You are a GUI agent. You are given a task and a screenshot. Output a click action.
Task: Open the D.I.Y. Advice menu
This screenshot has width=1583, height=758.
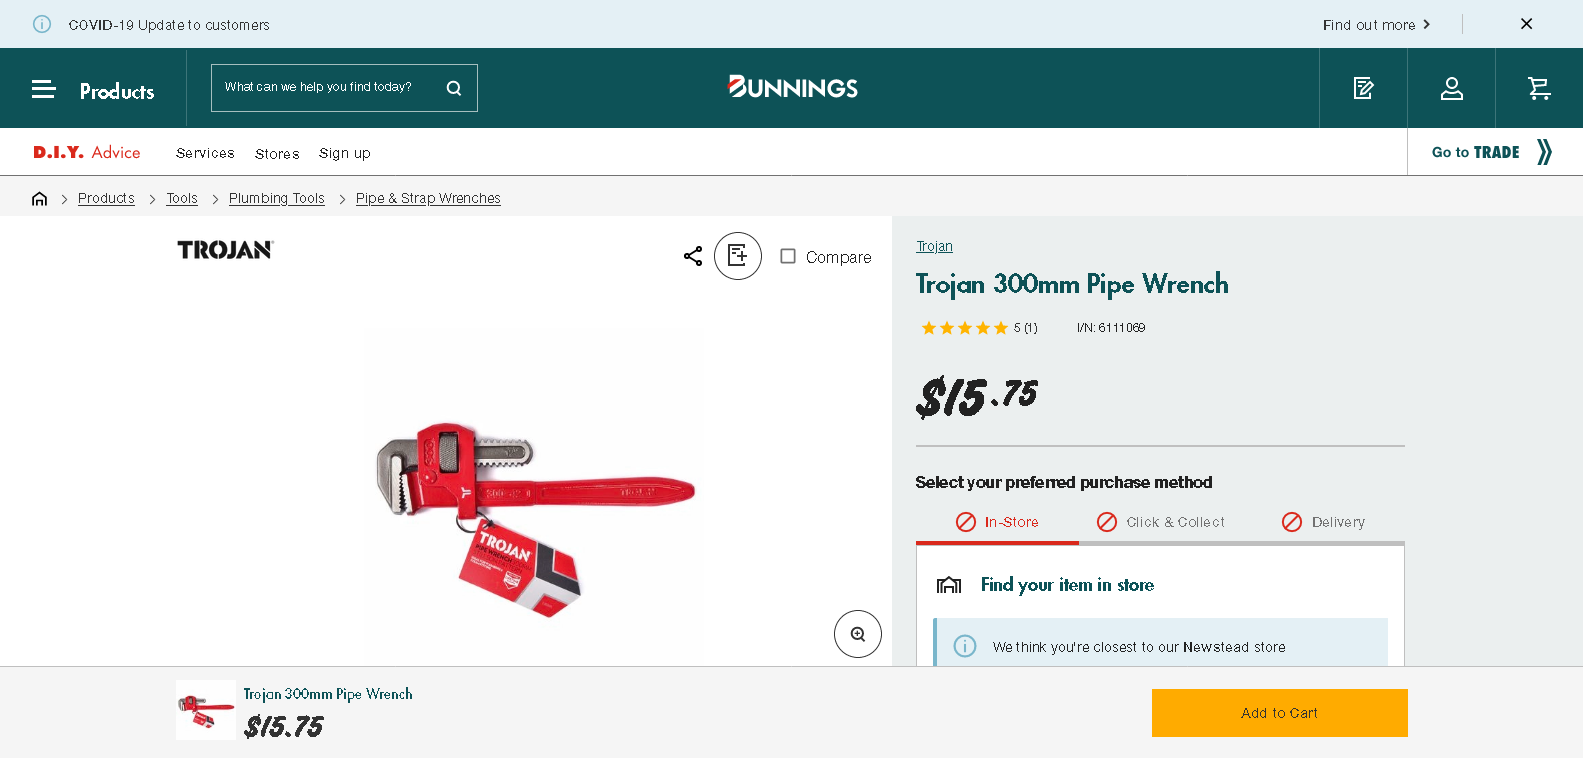(x=86, y=152)
